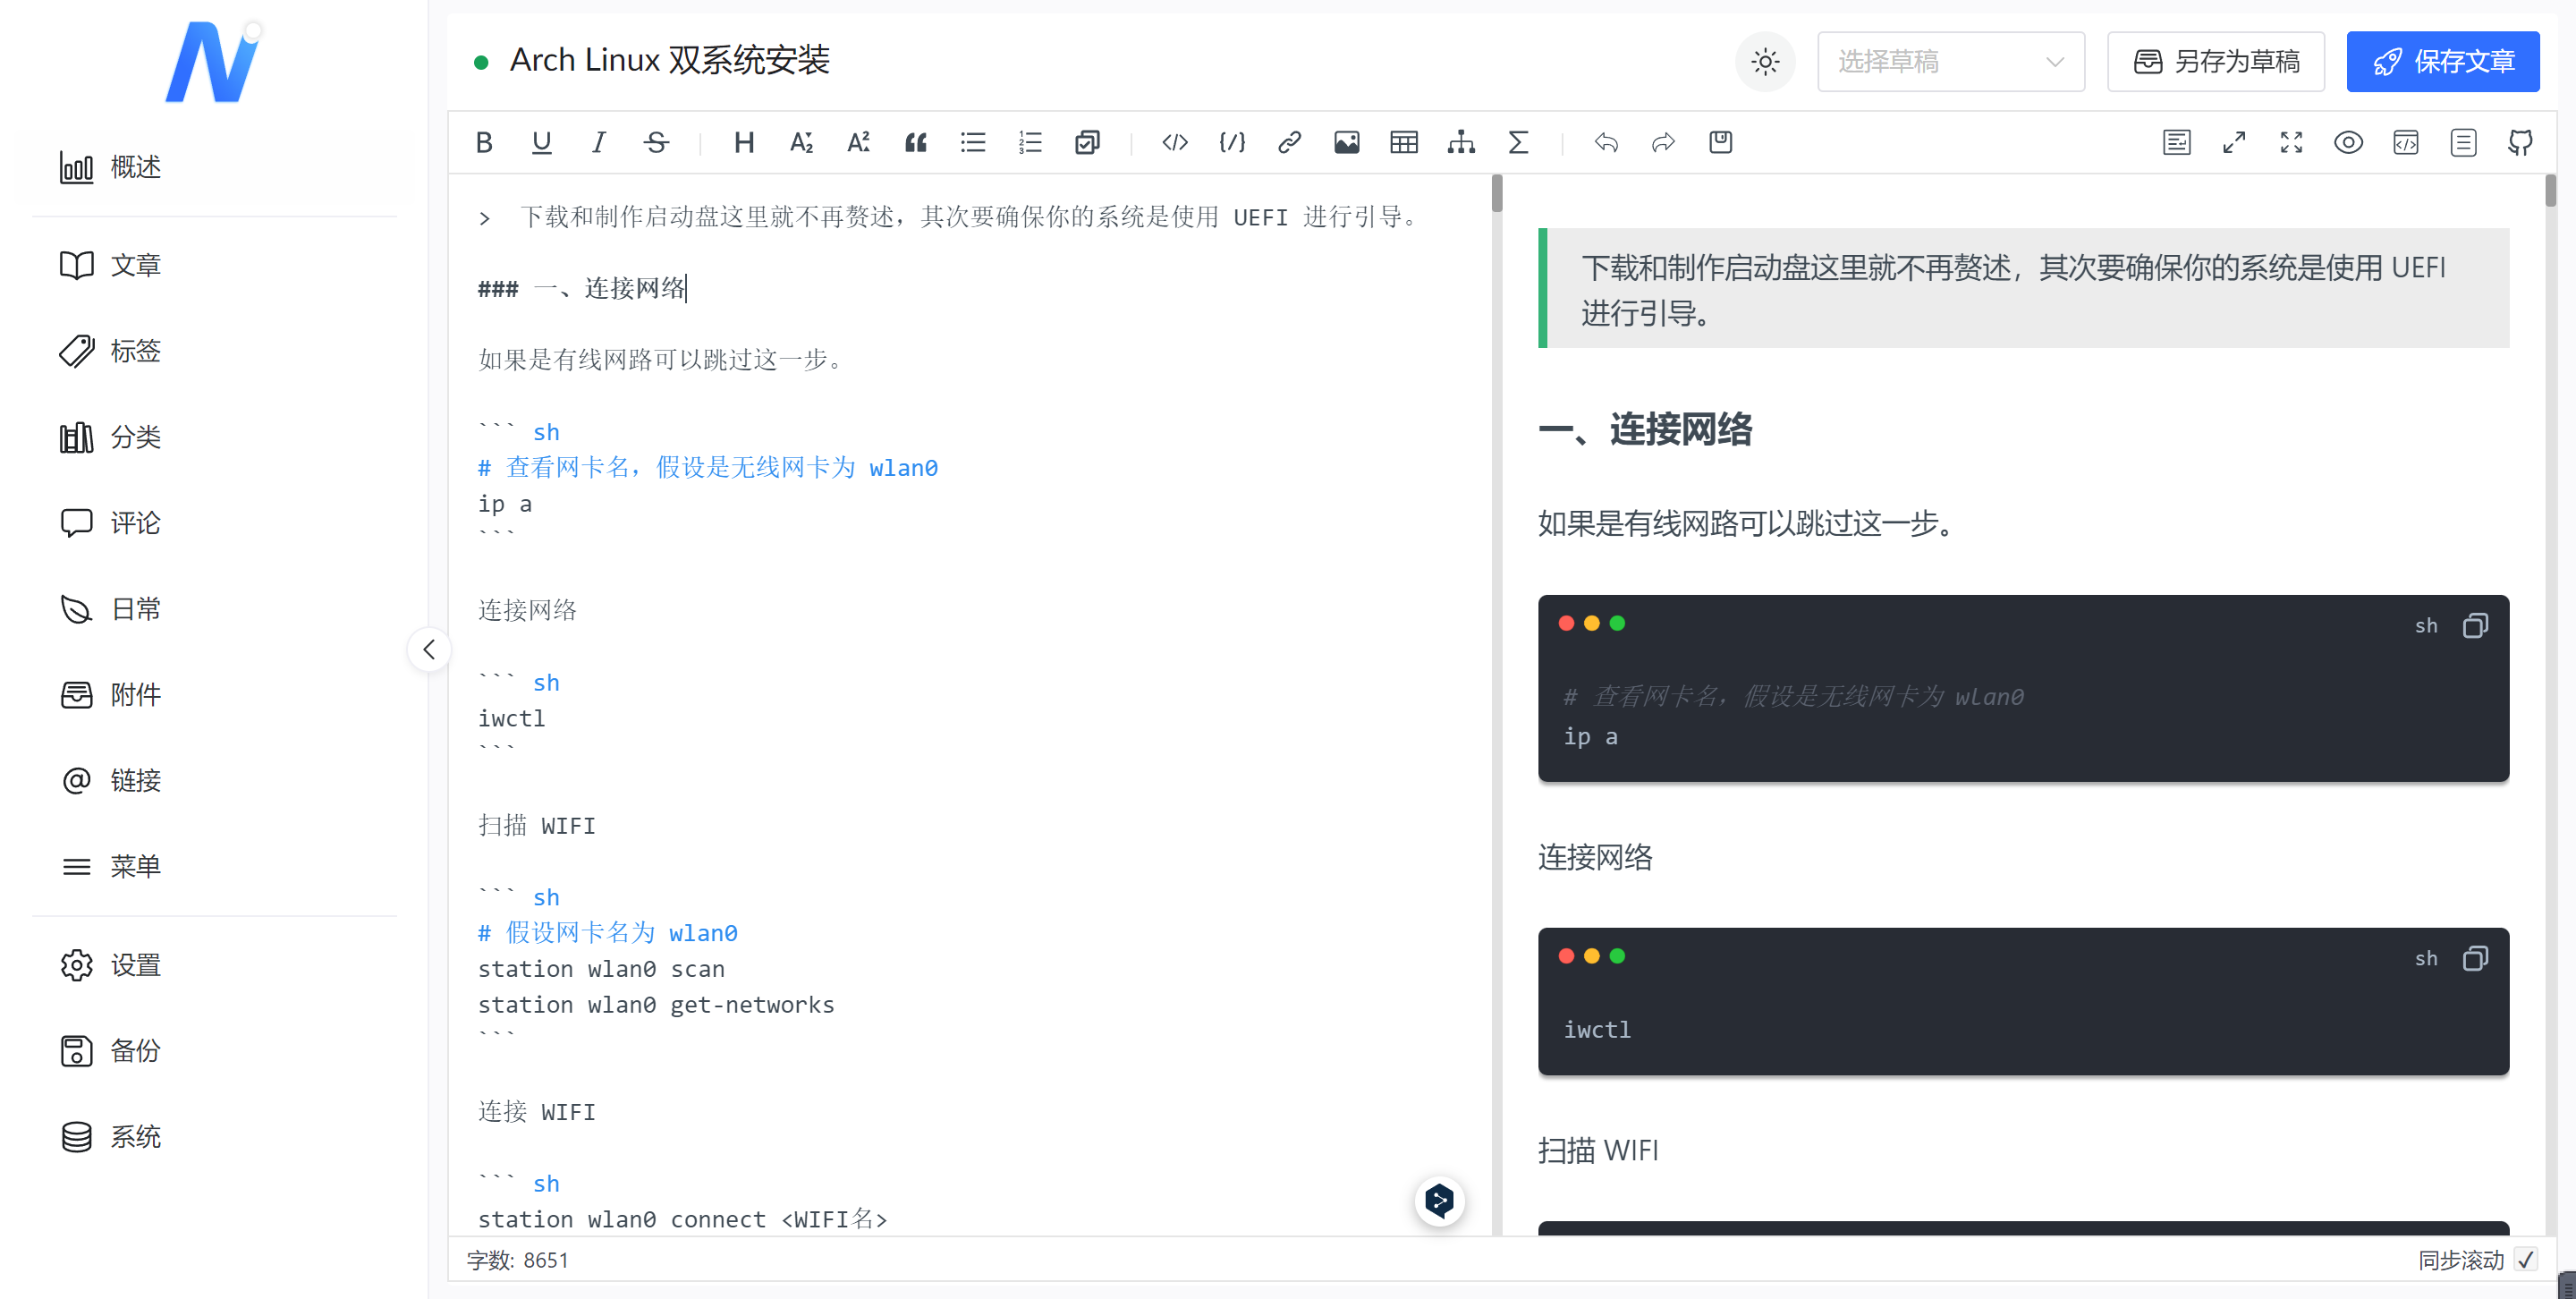Open the 文章 section in the sidebar
This screenshot has width=2576, height=1299.
(x=135, y=265)
